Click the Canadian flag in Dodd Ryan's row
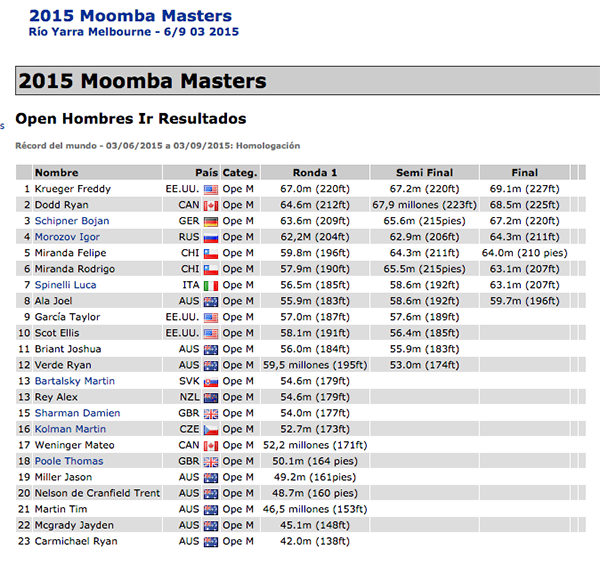 [x=210, y=205]
